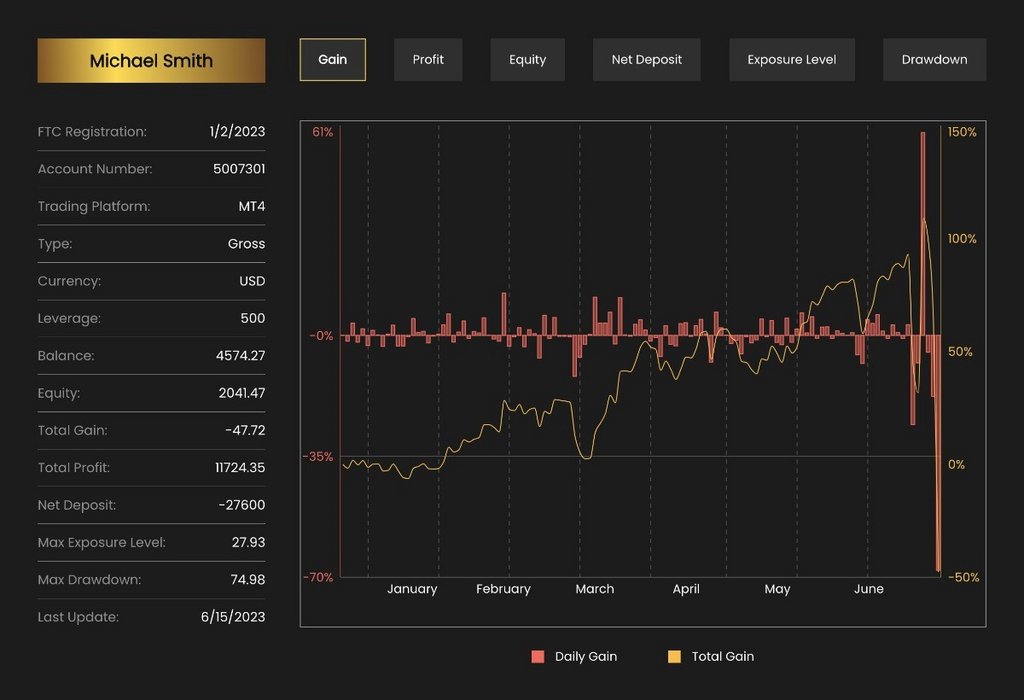Screen dimensions: 1024x700
Task: Click the Leverage value 500
Action: tap(253, 318)
